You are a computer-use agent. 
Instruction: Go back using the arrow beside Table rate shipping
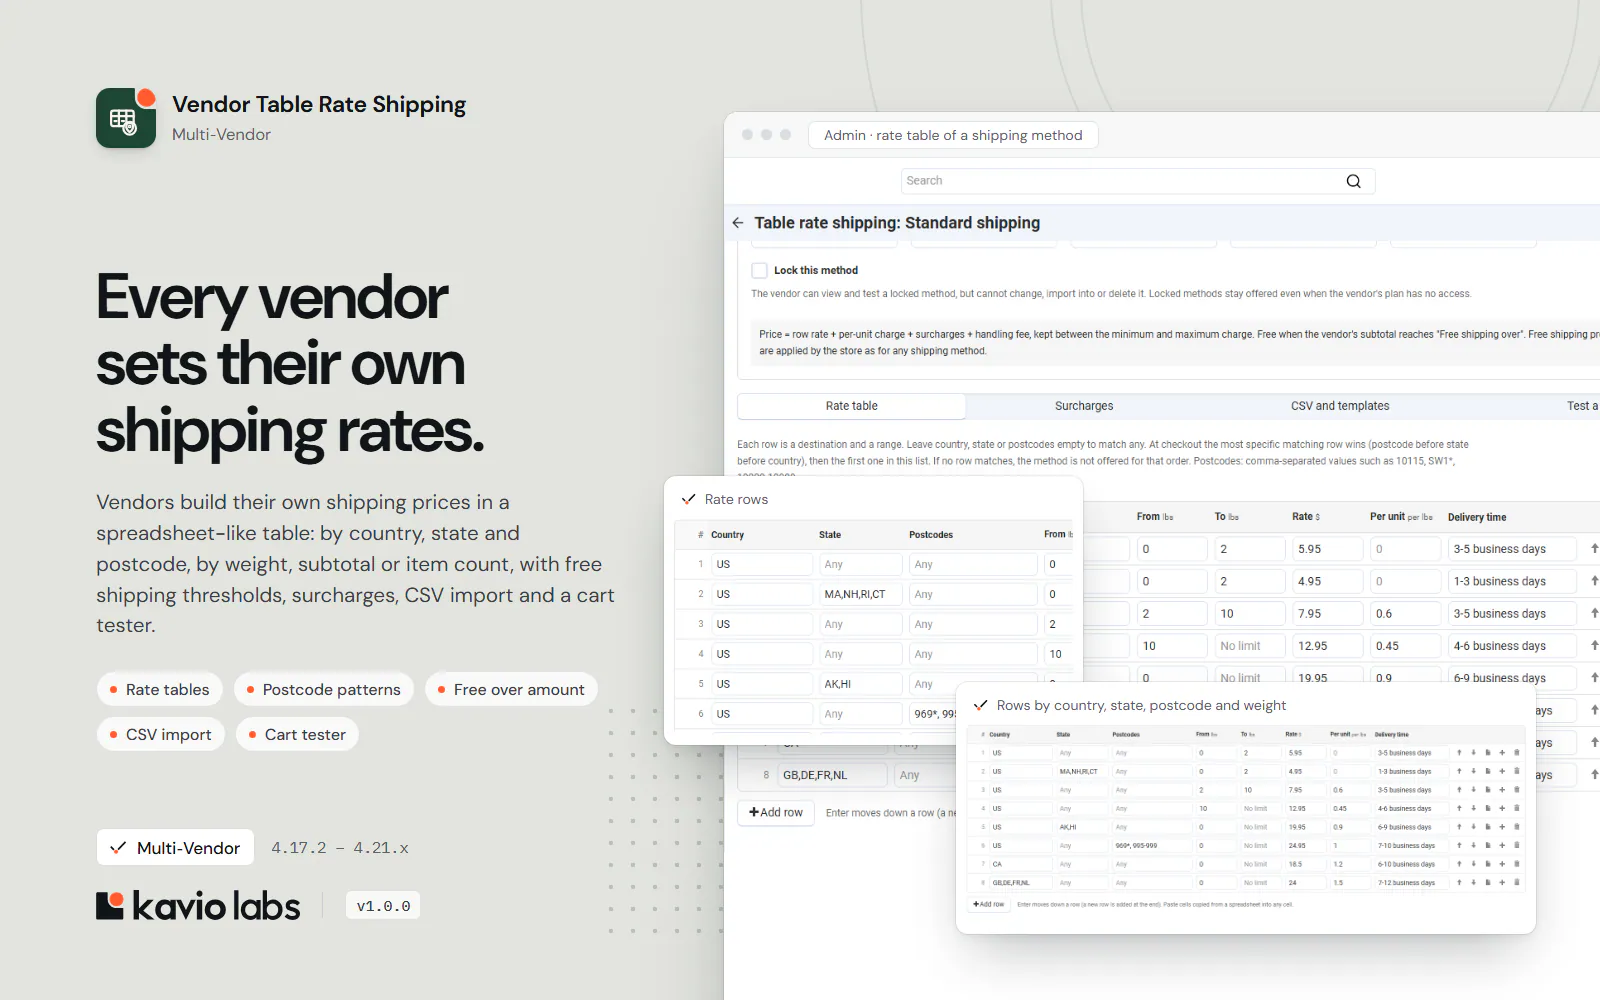pyautogui.click(x=738, y=223)
